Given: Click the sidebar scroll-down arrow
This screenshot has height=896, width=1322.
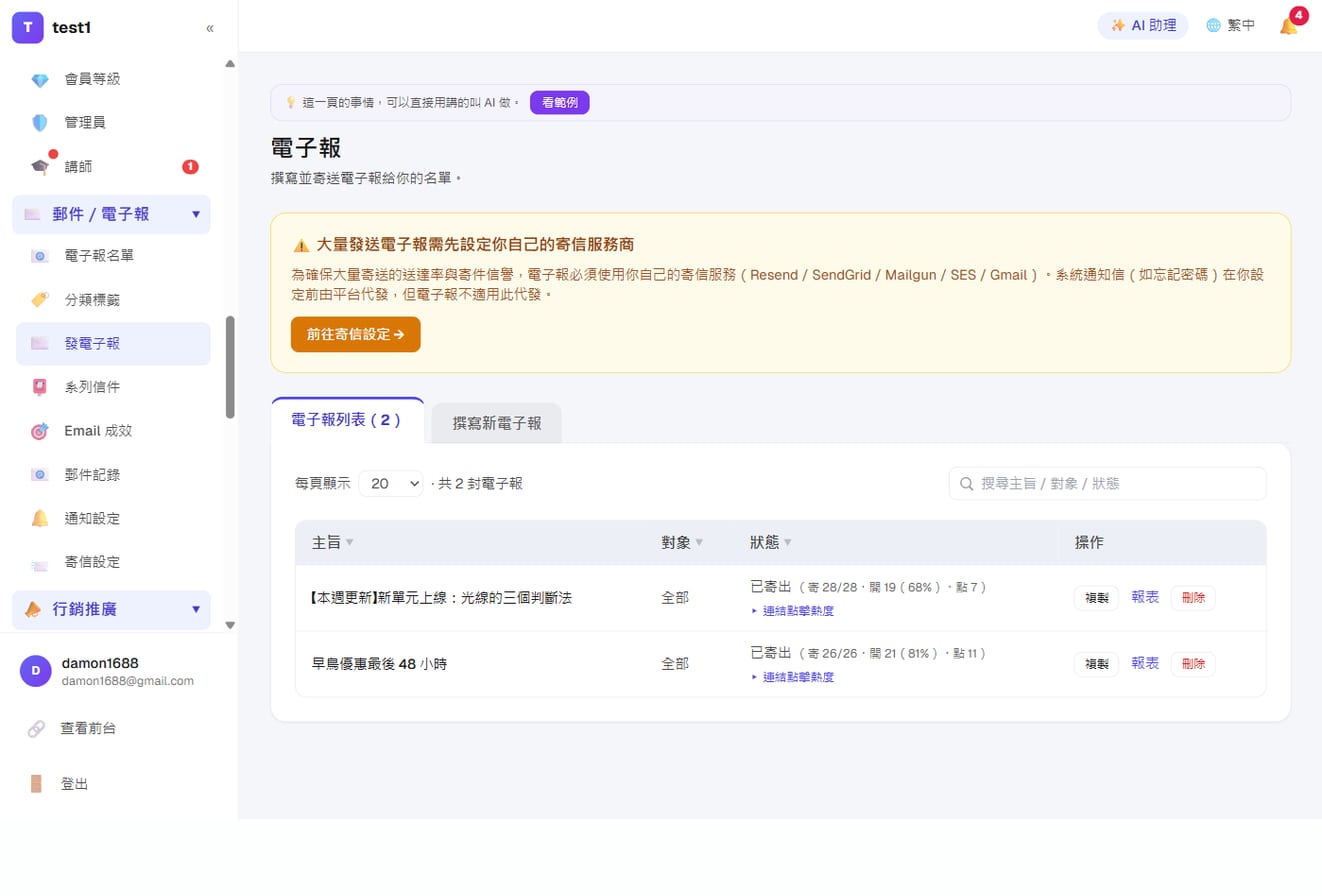Looking at the screenshot, I should [230, 625].
